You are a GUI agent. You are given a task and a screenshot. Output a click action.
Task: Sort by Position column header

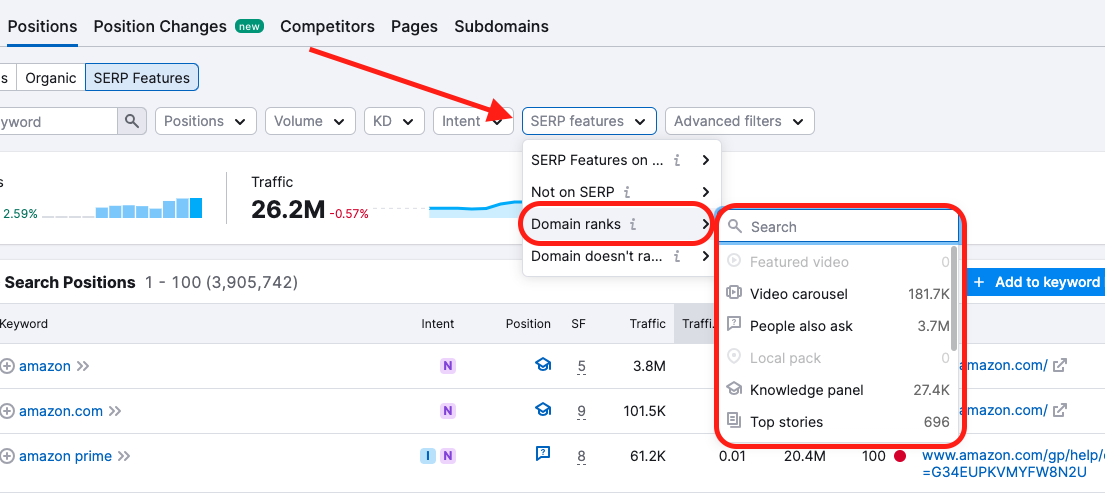528,324
